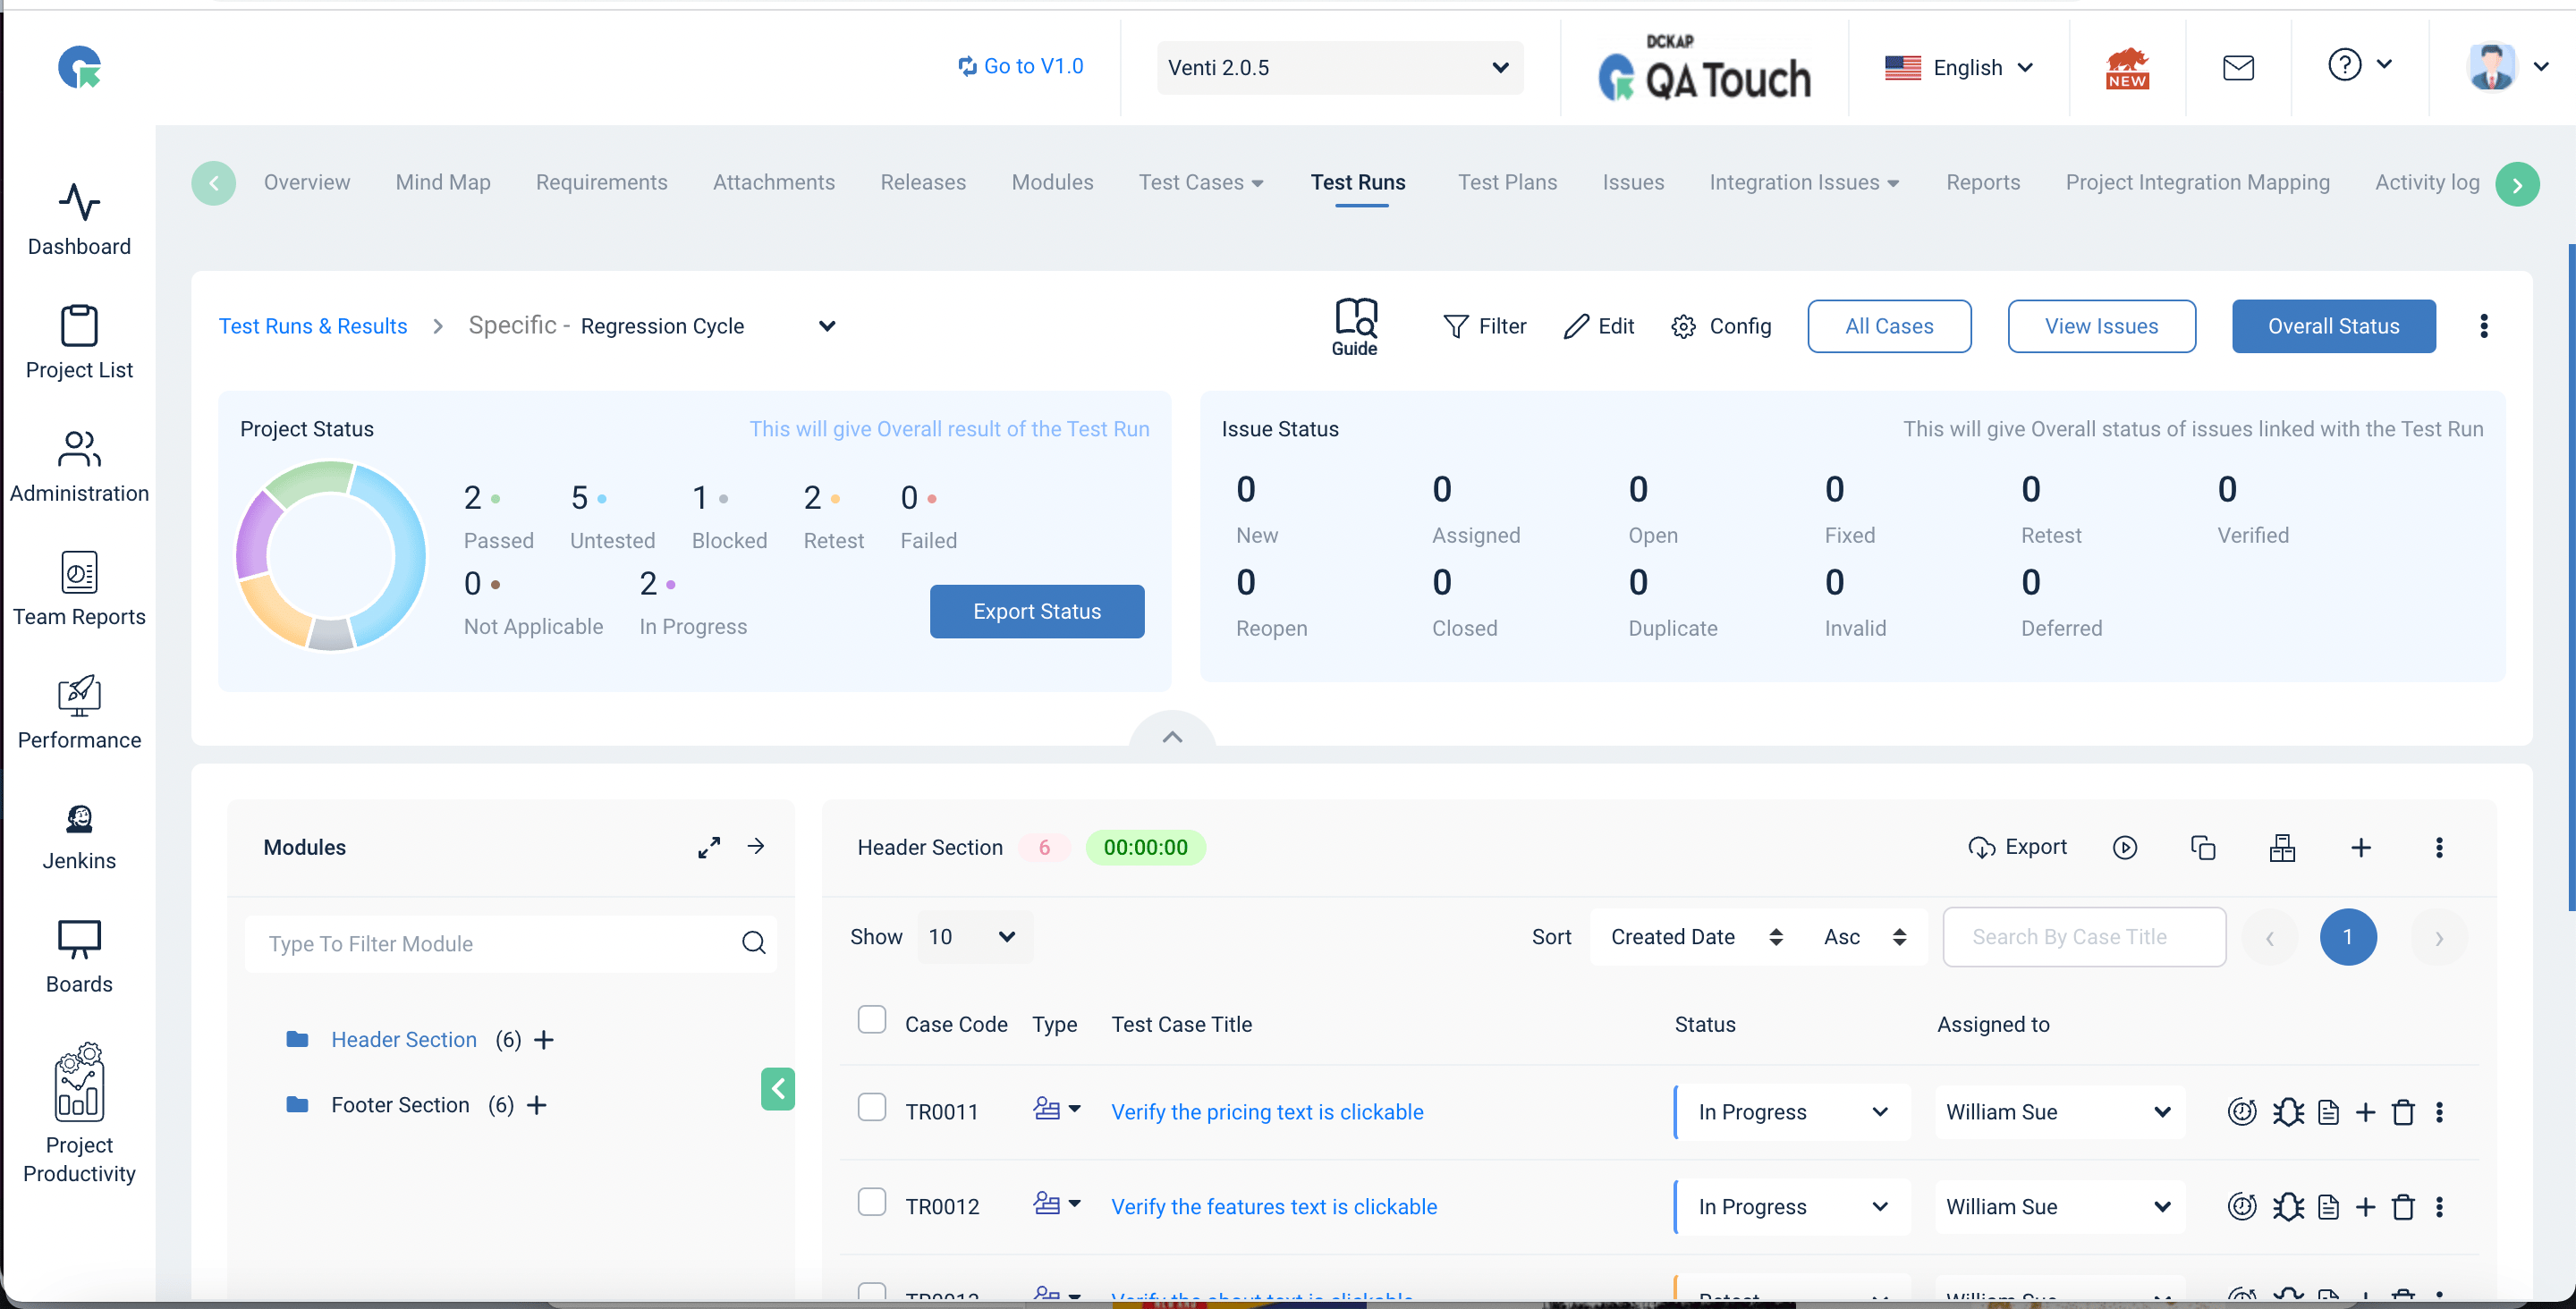The width and height of the screenshot is (2576, 1309).
Task: Switch to the Test Plans tab
Action: (x=1506, y=182)
